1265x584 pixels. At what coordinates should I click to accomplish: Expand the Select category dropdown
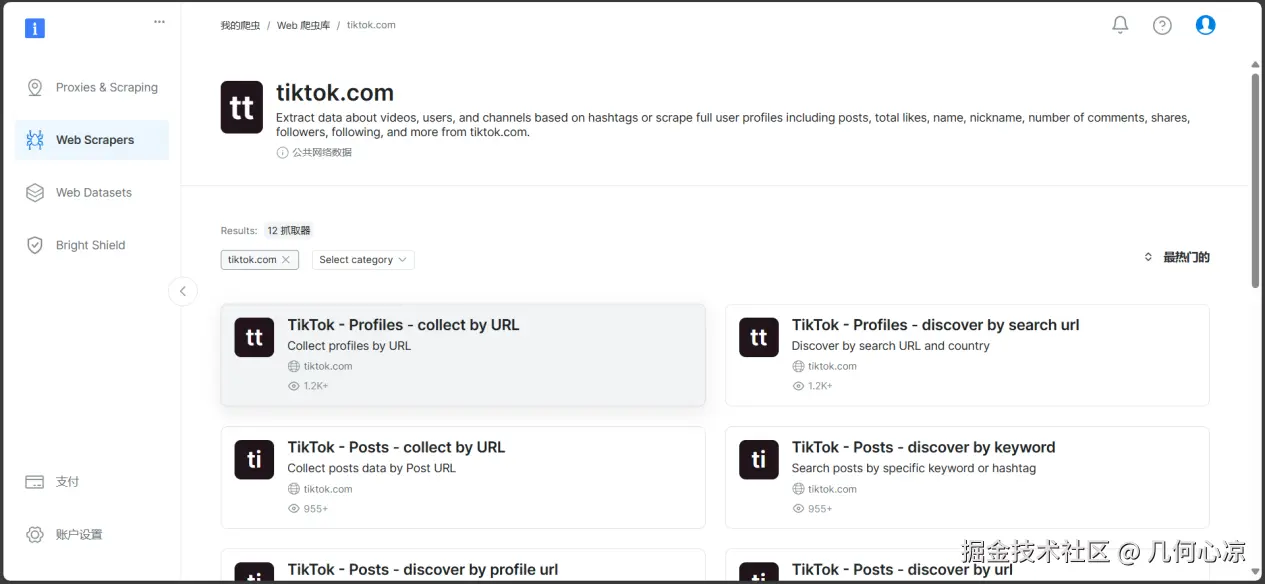point(363,260)
